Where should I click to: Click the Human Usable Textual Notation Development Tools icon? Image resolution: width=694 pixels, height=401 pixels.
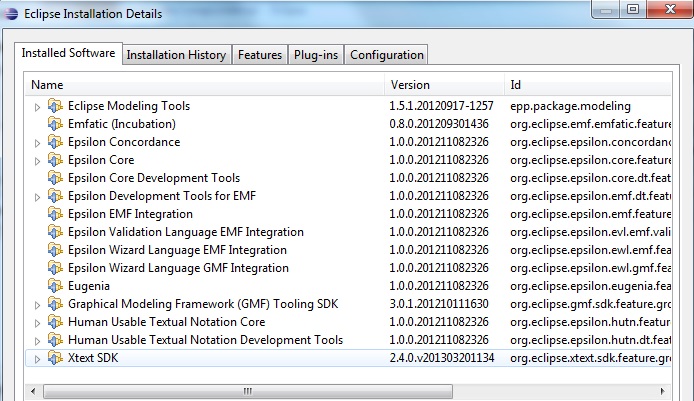(55, 340)
